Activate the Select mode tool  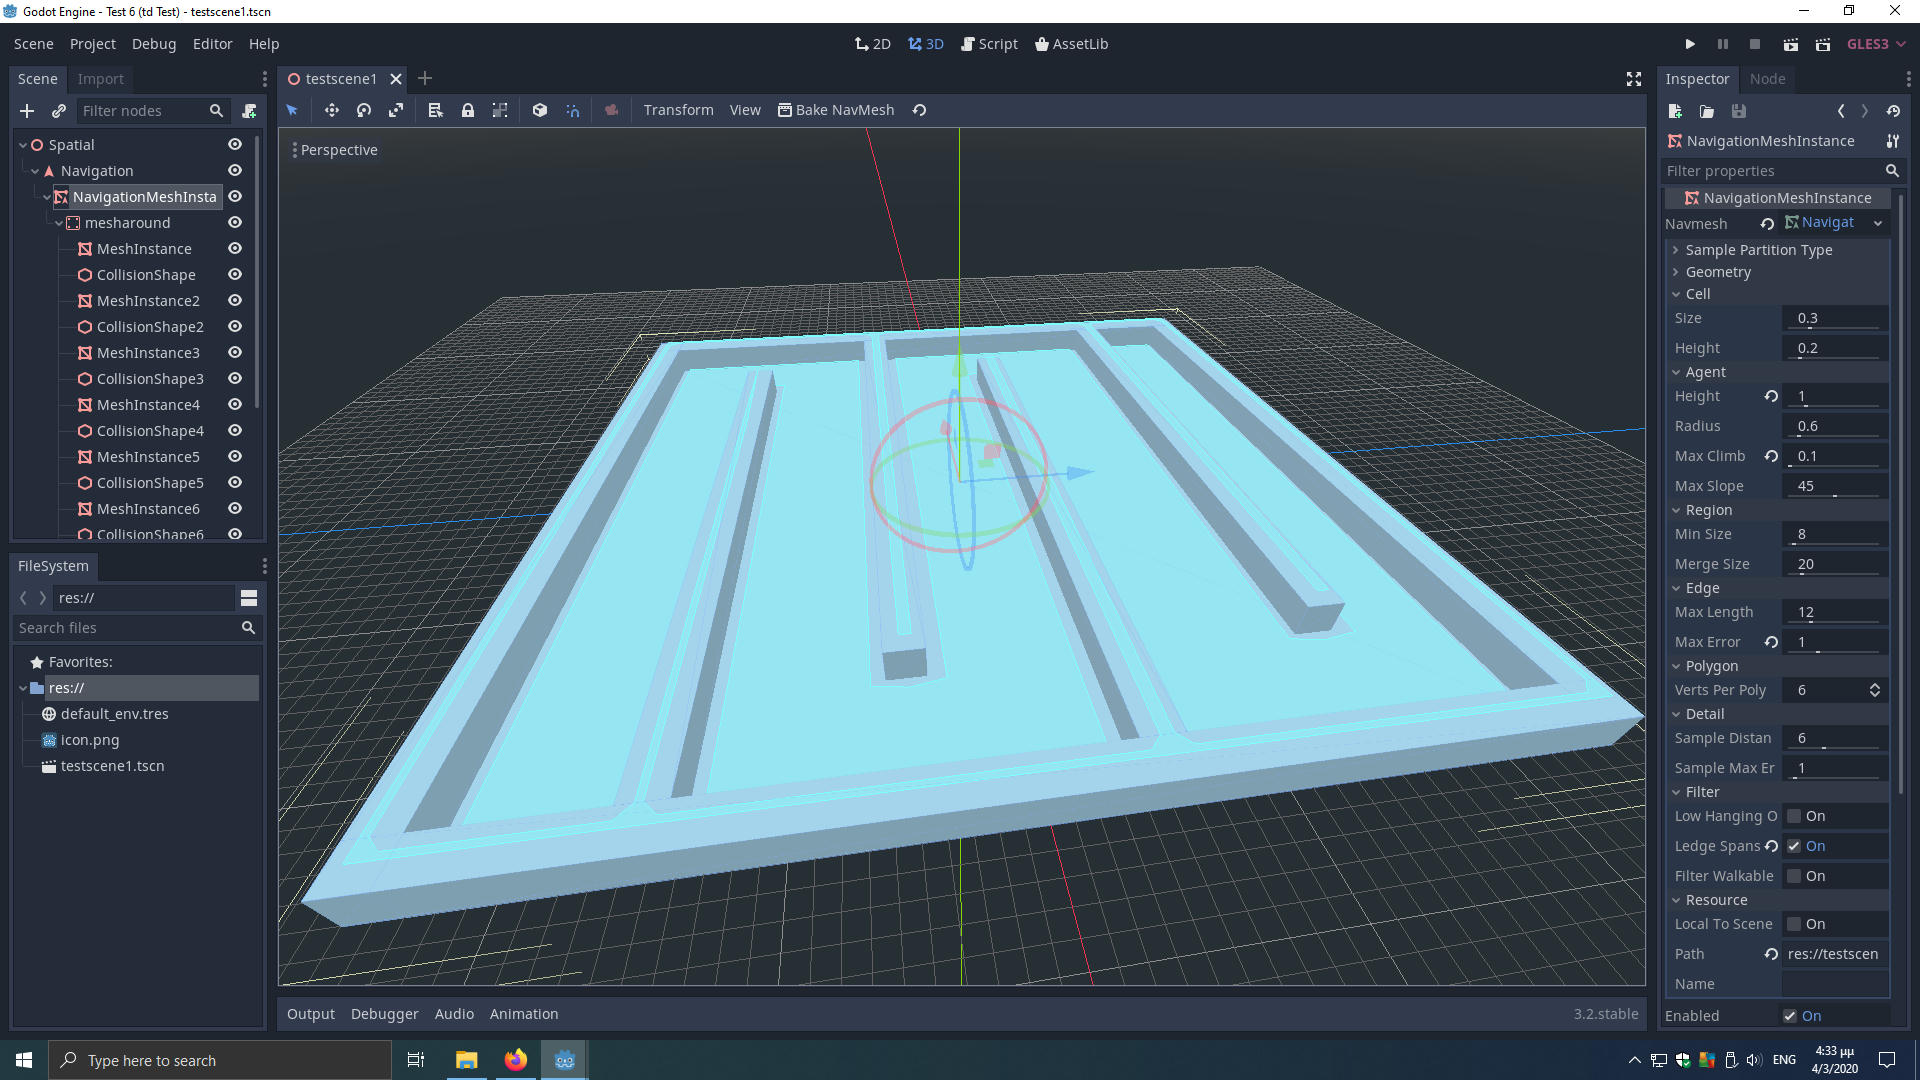pyautogui.click(x=292, y=110)
